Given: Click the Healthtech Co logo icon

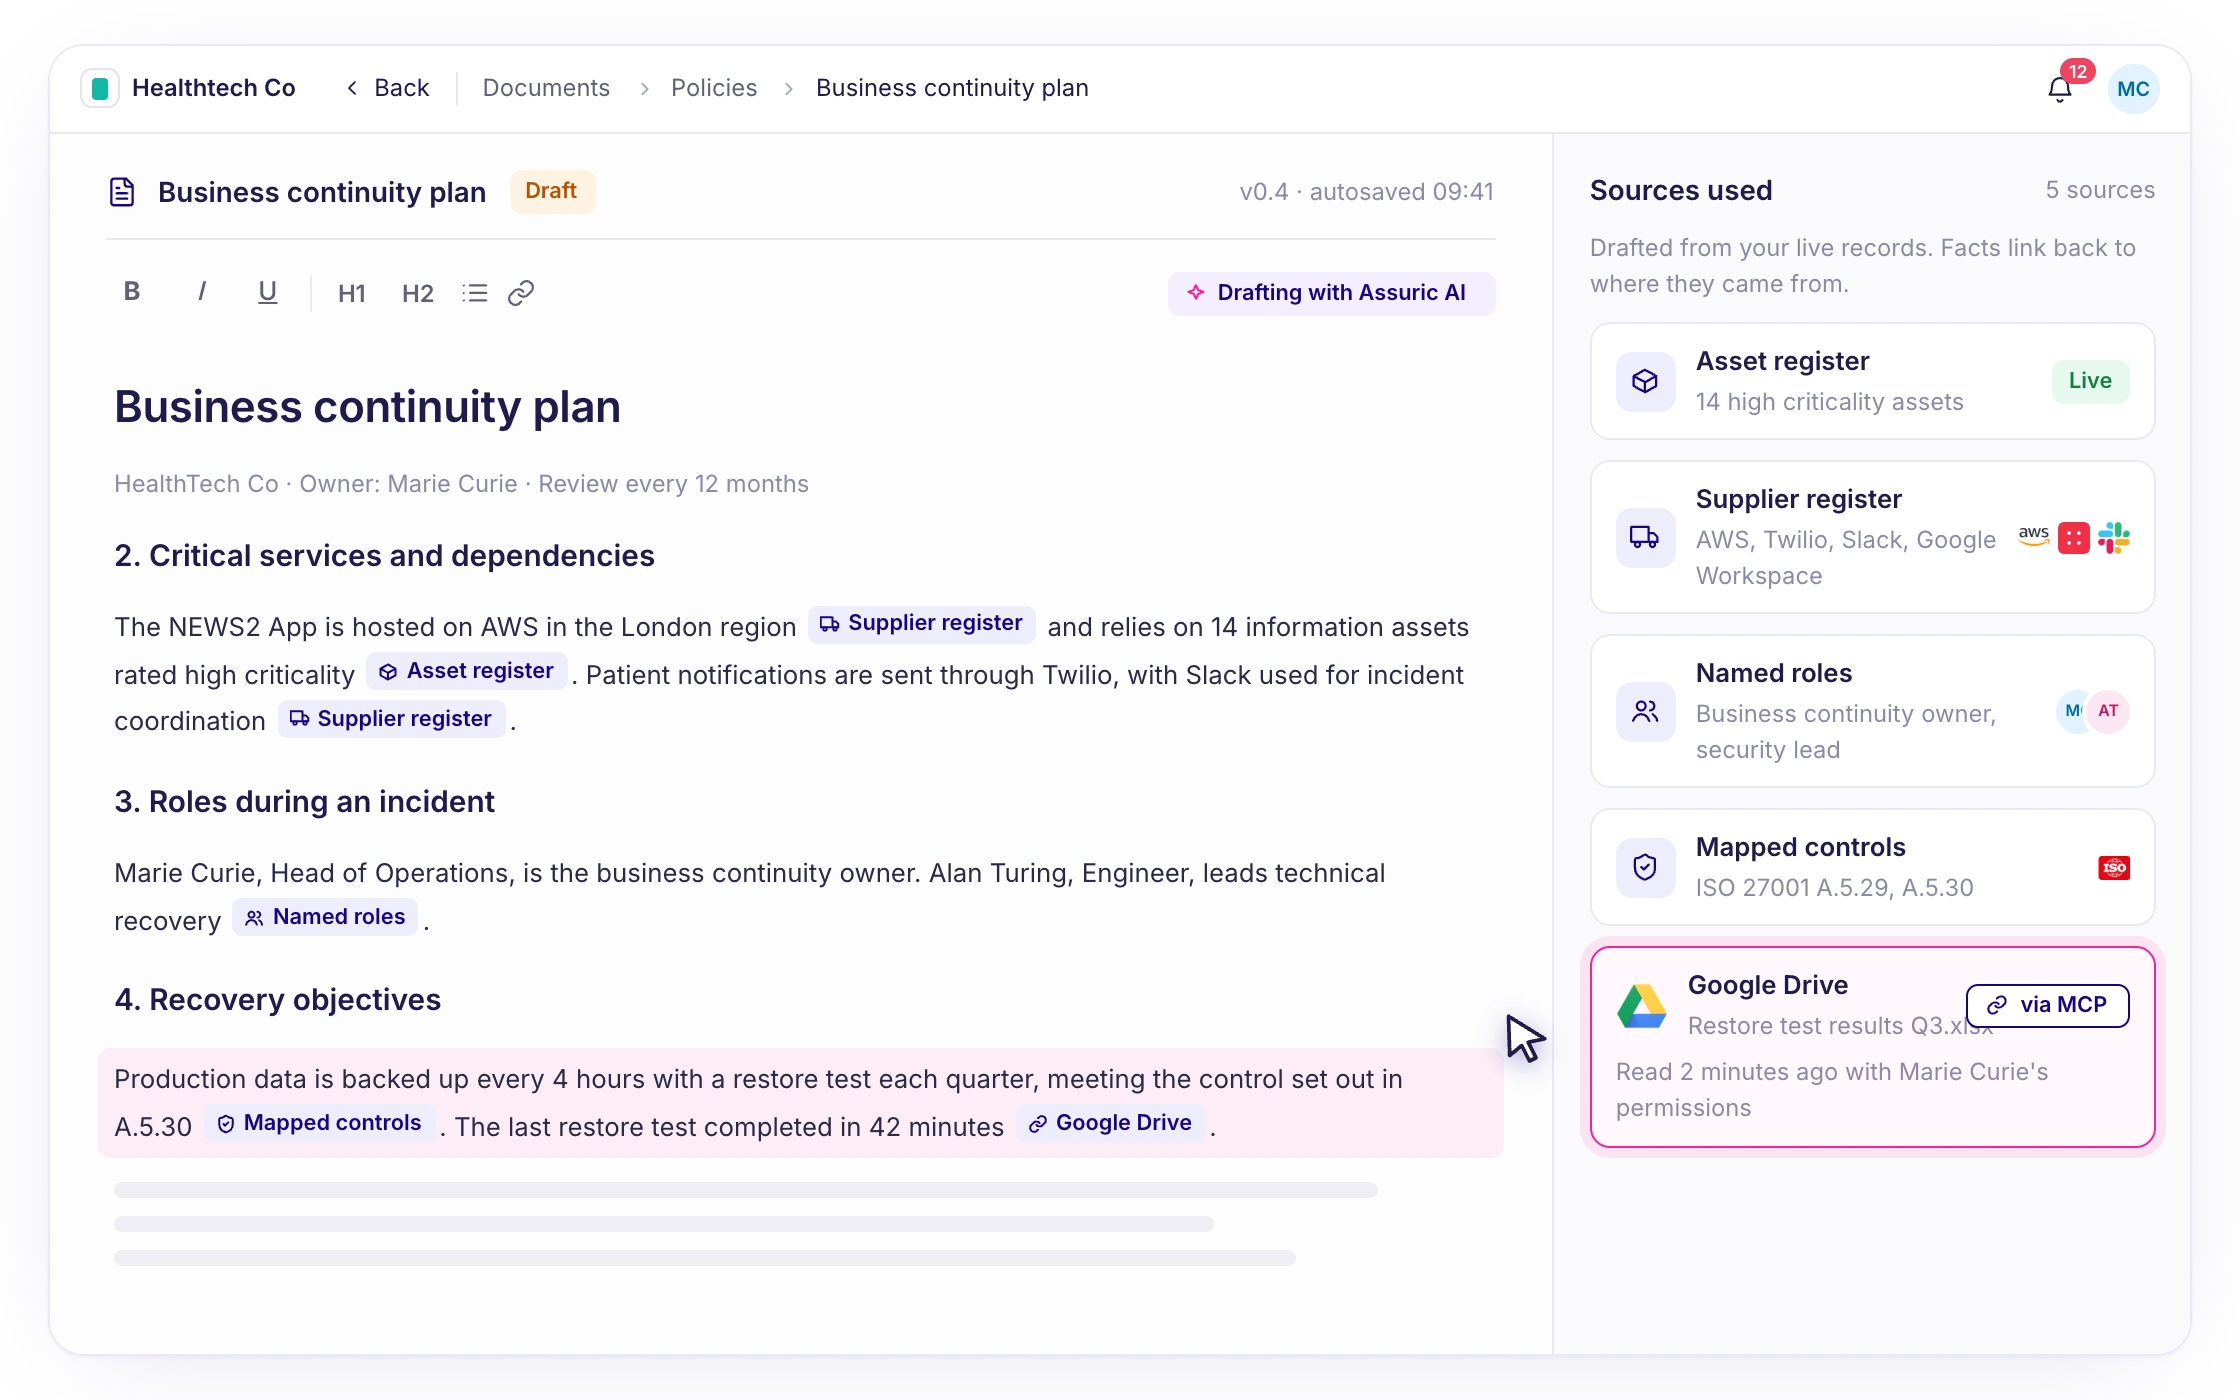Looking at the screenshot, I should pyautogui.click(x=100, y=88).
